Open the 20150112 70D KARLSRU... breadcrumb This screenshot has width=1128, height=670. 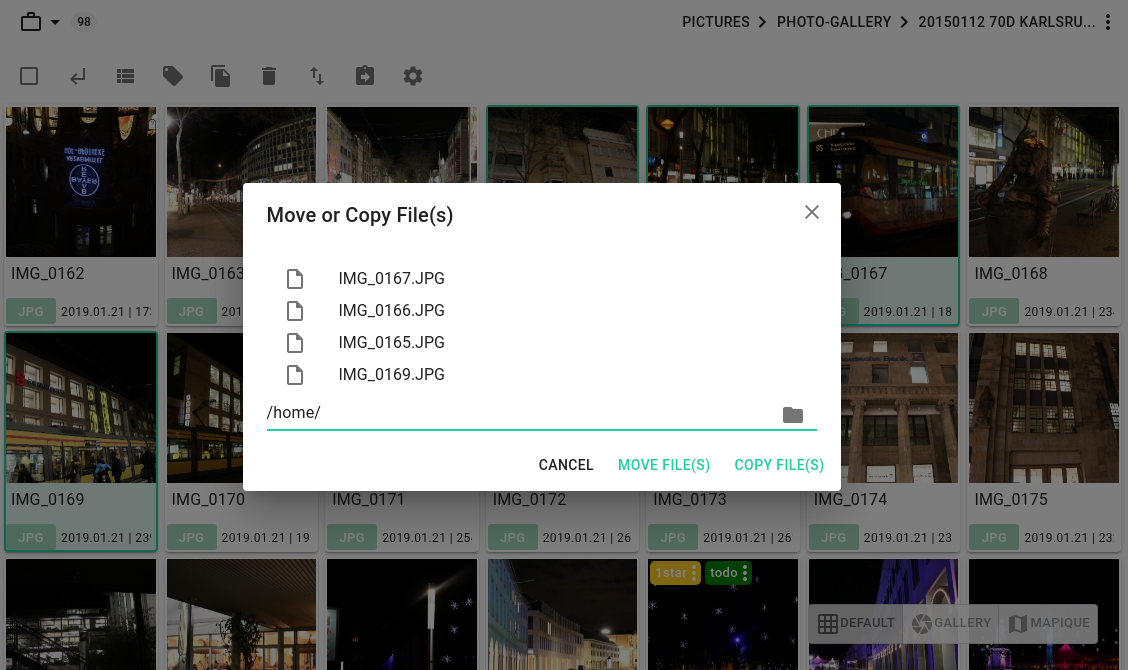[1006, 22]
